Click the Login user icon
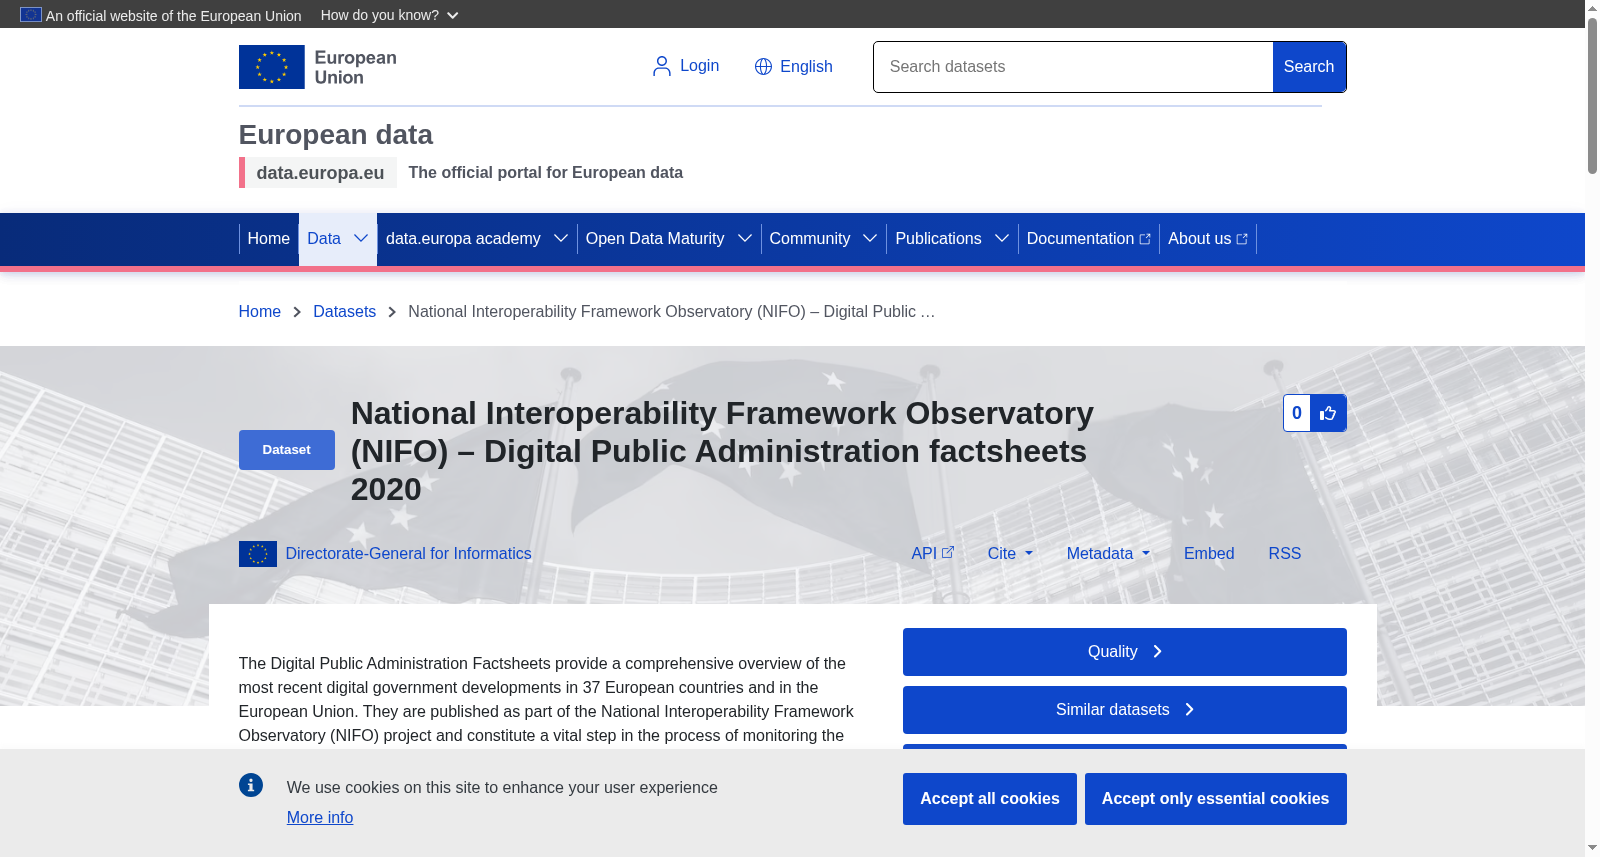The image size is (1600, 857). click(662, 66)
